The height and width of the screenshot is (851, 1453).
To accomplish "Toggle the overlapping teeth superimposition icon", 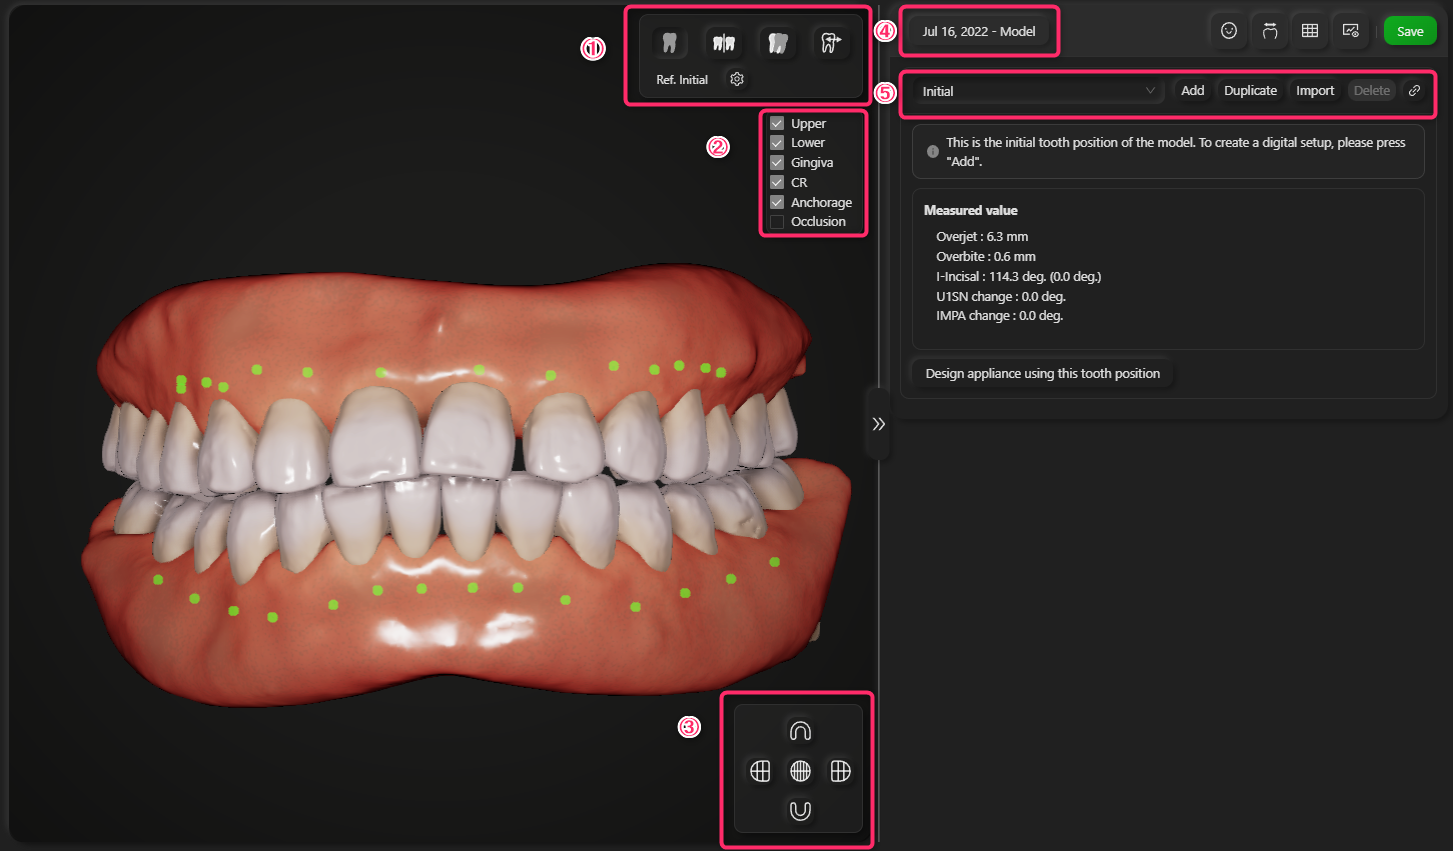I will click(x=777, y=43).
